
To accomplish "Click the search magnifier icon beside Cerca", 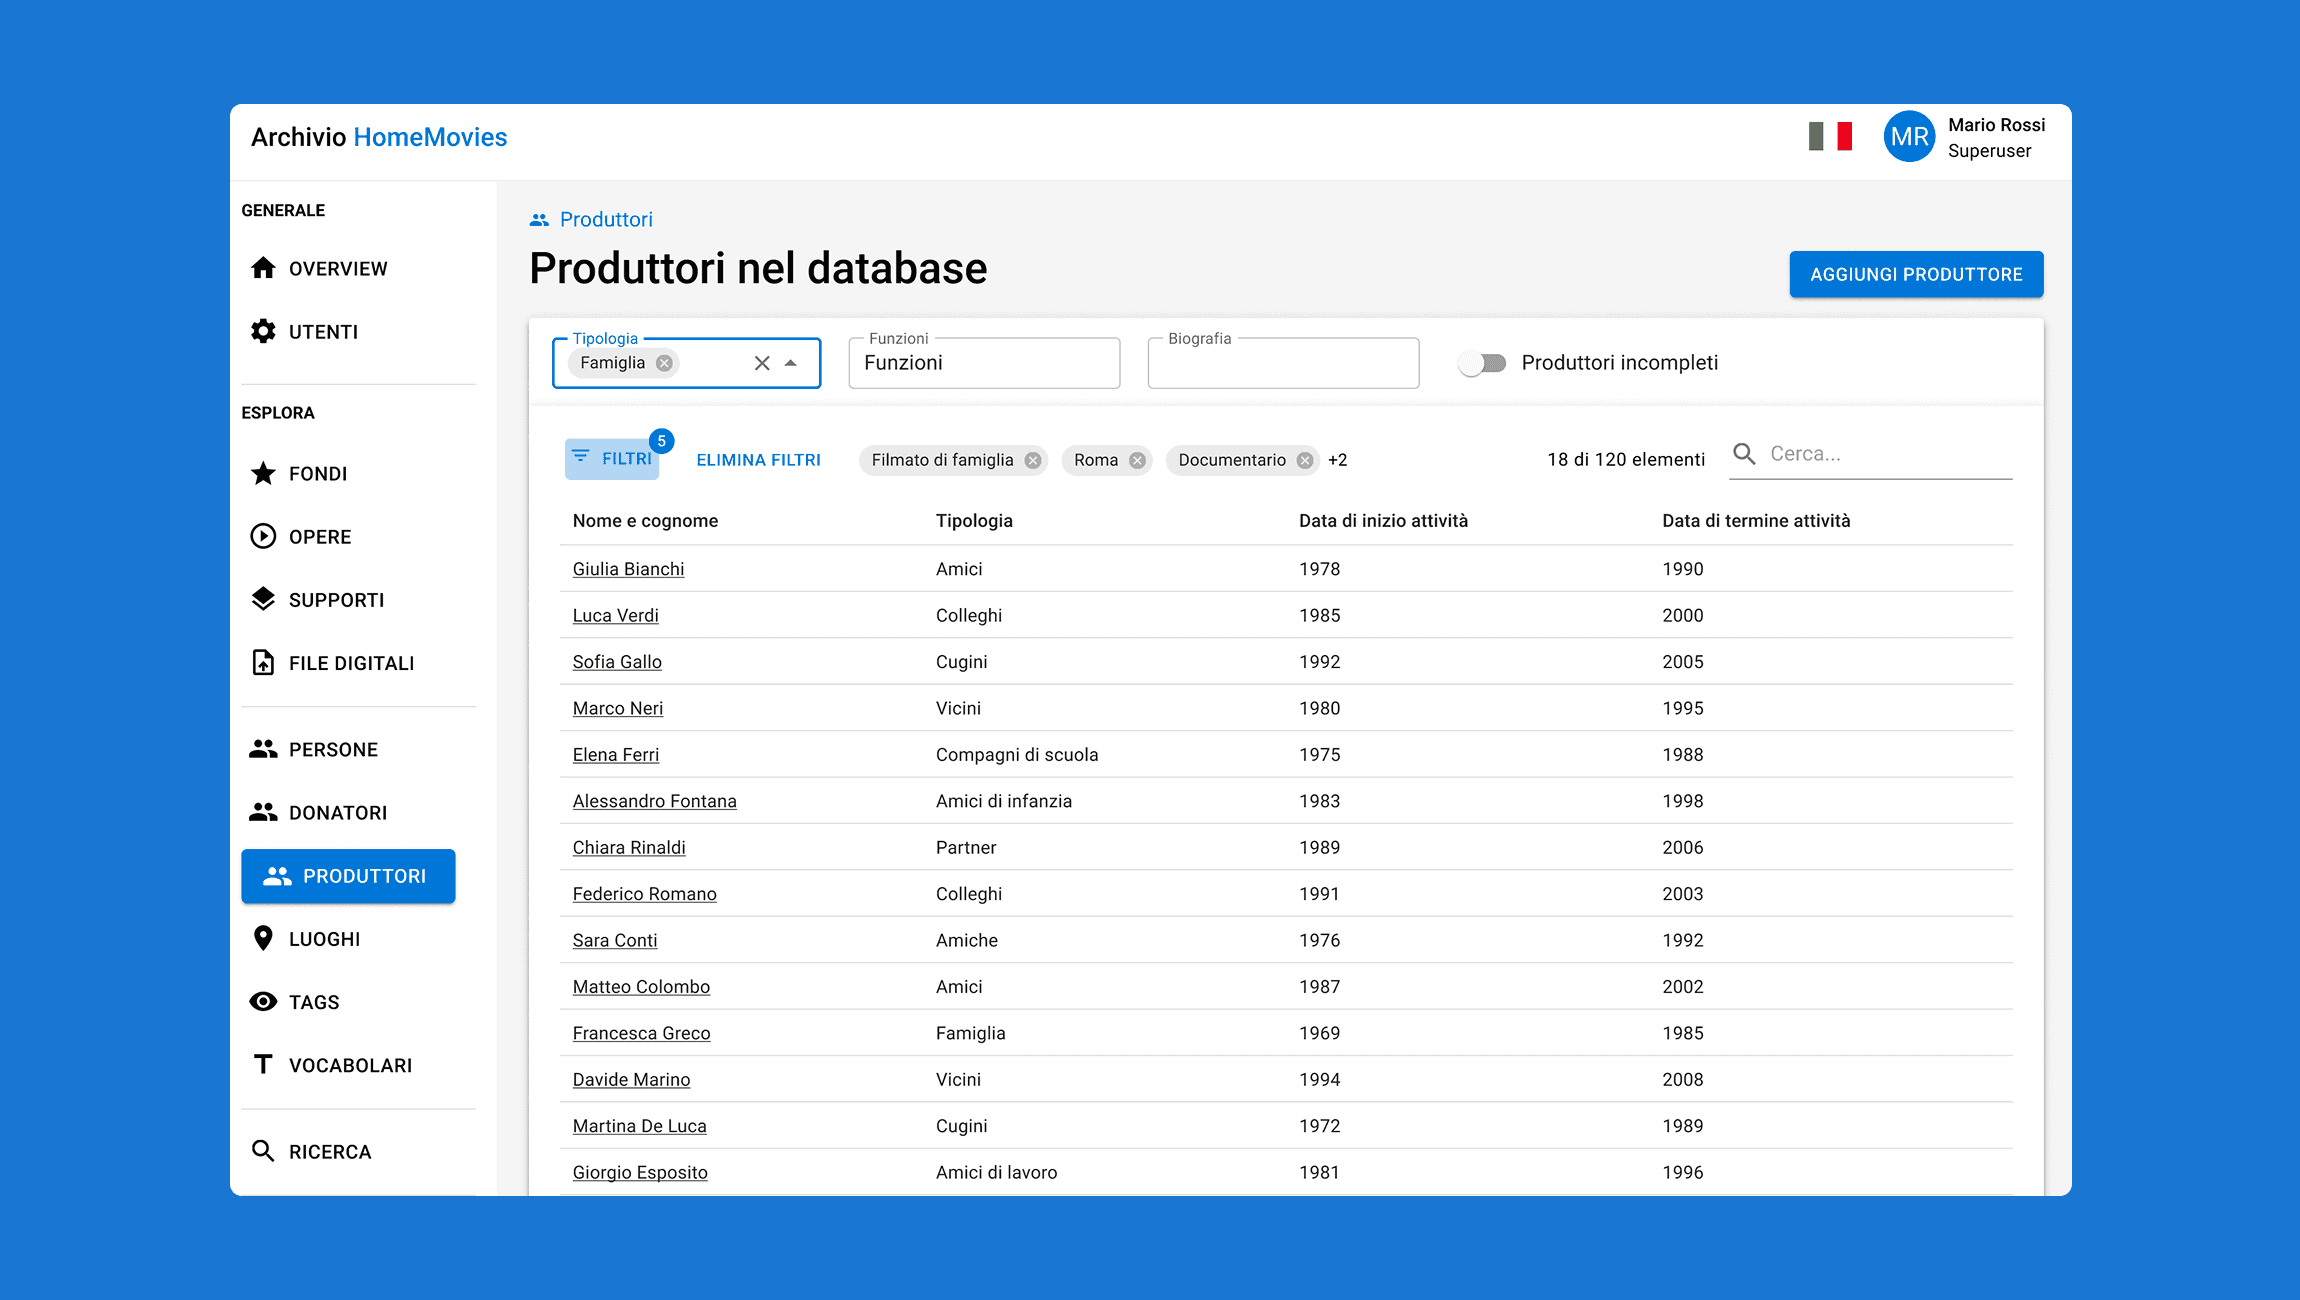I will 1744,454.
